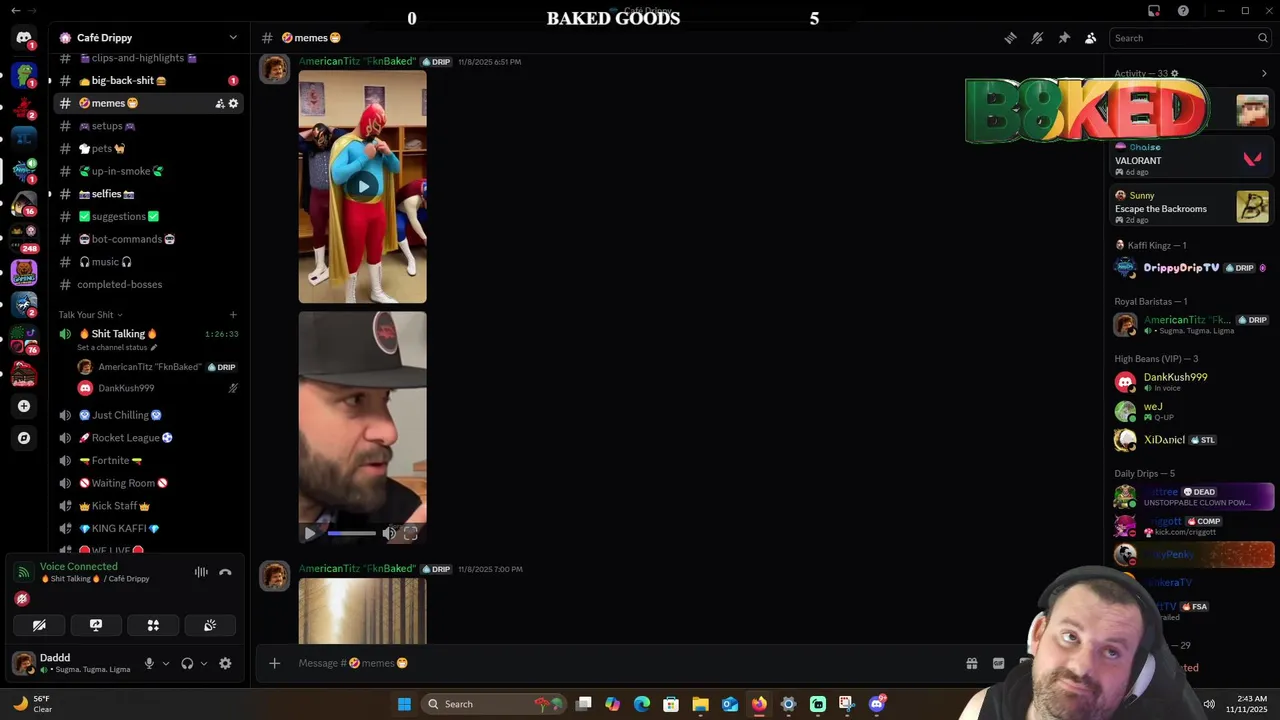1280x720 pixels.
Task: Toggle notification settings bell in header
Action: click(1037, 38)
